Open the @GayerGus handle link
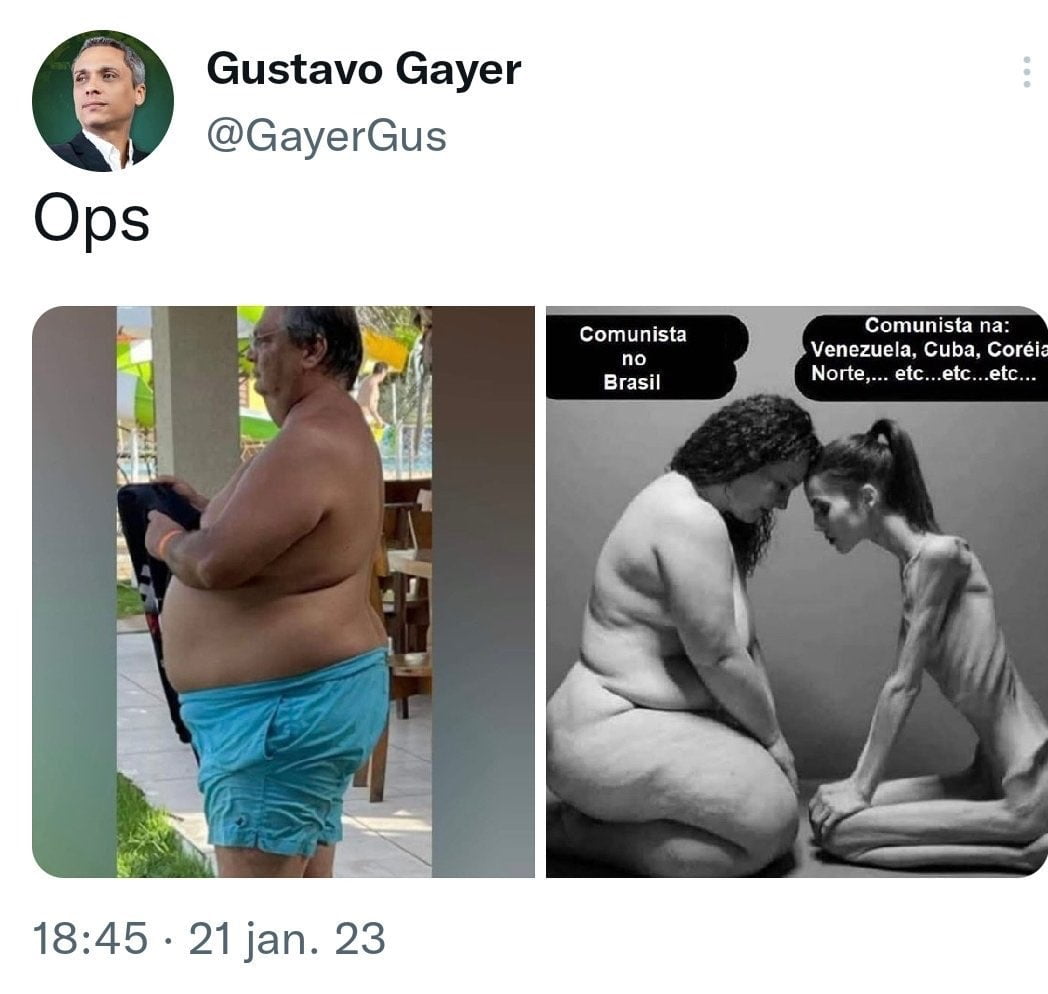Viewport: 1048px width, 994px height. click(327, 136)
